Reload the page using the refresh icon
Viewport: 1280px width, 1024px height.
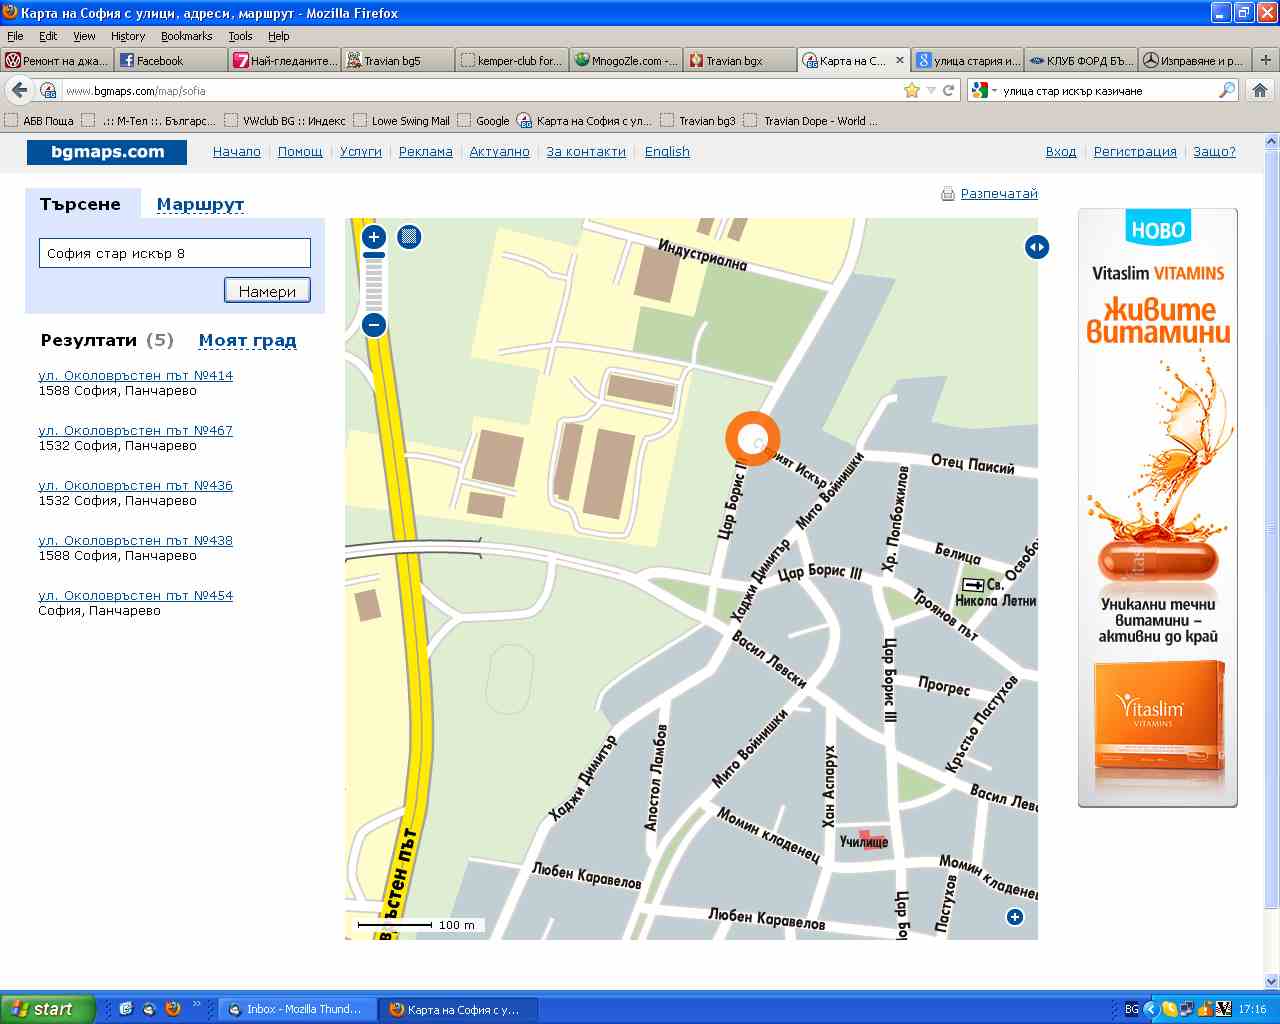click(949, 90)
